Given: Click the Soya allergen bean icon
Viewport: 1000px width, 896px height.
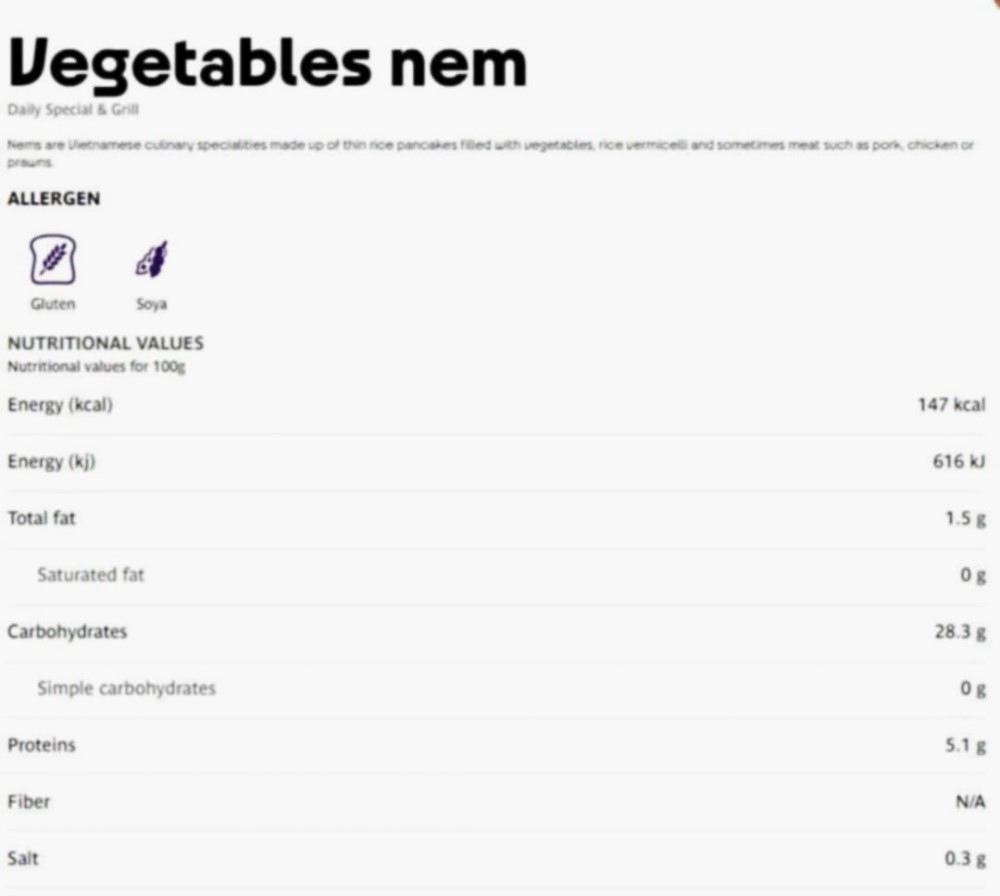Looking at the screenshot, I should pos(152,259).
